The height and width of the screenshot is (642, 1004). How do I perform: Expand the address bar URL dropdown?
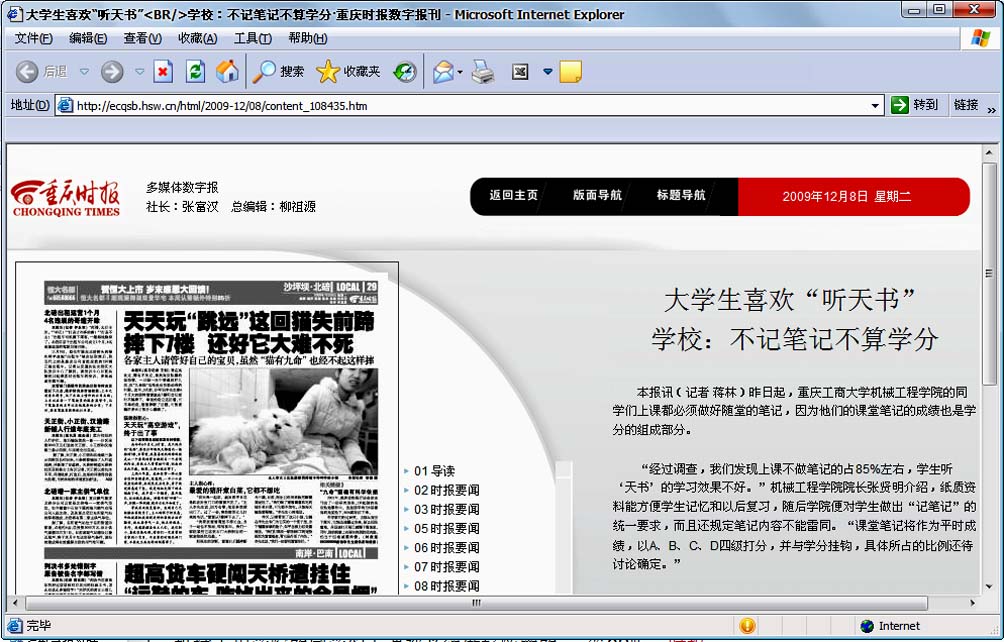point(876,105)
